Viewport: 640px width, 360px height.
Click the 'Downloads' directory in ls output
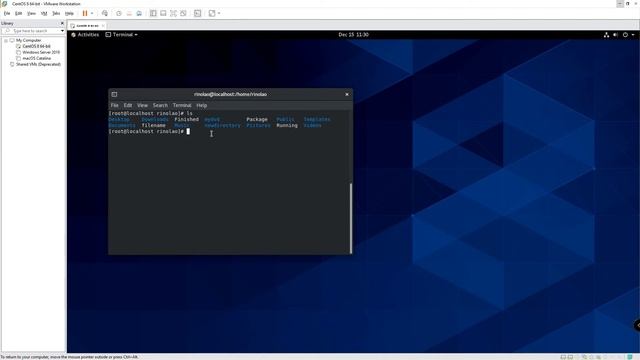(155, 119)
